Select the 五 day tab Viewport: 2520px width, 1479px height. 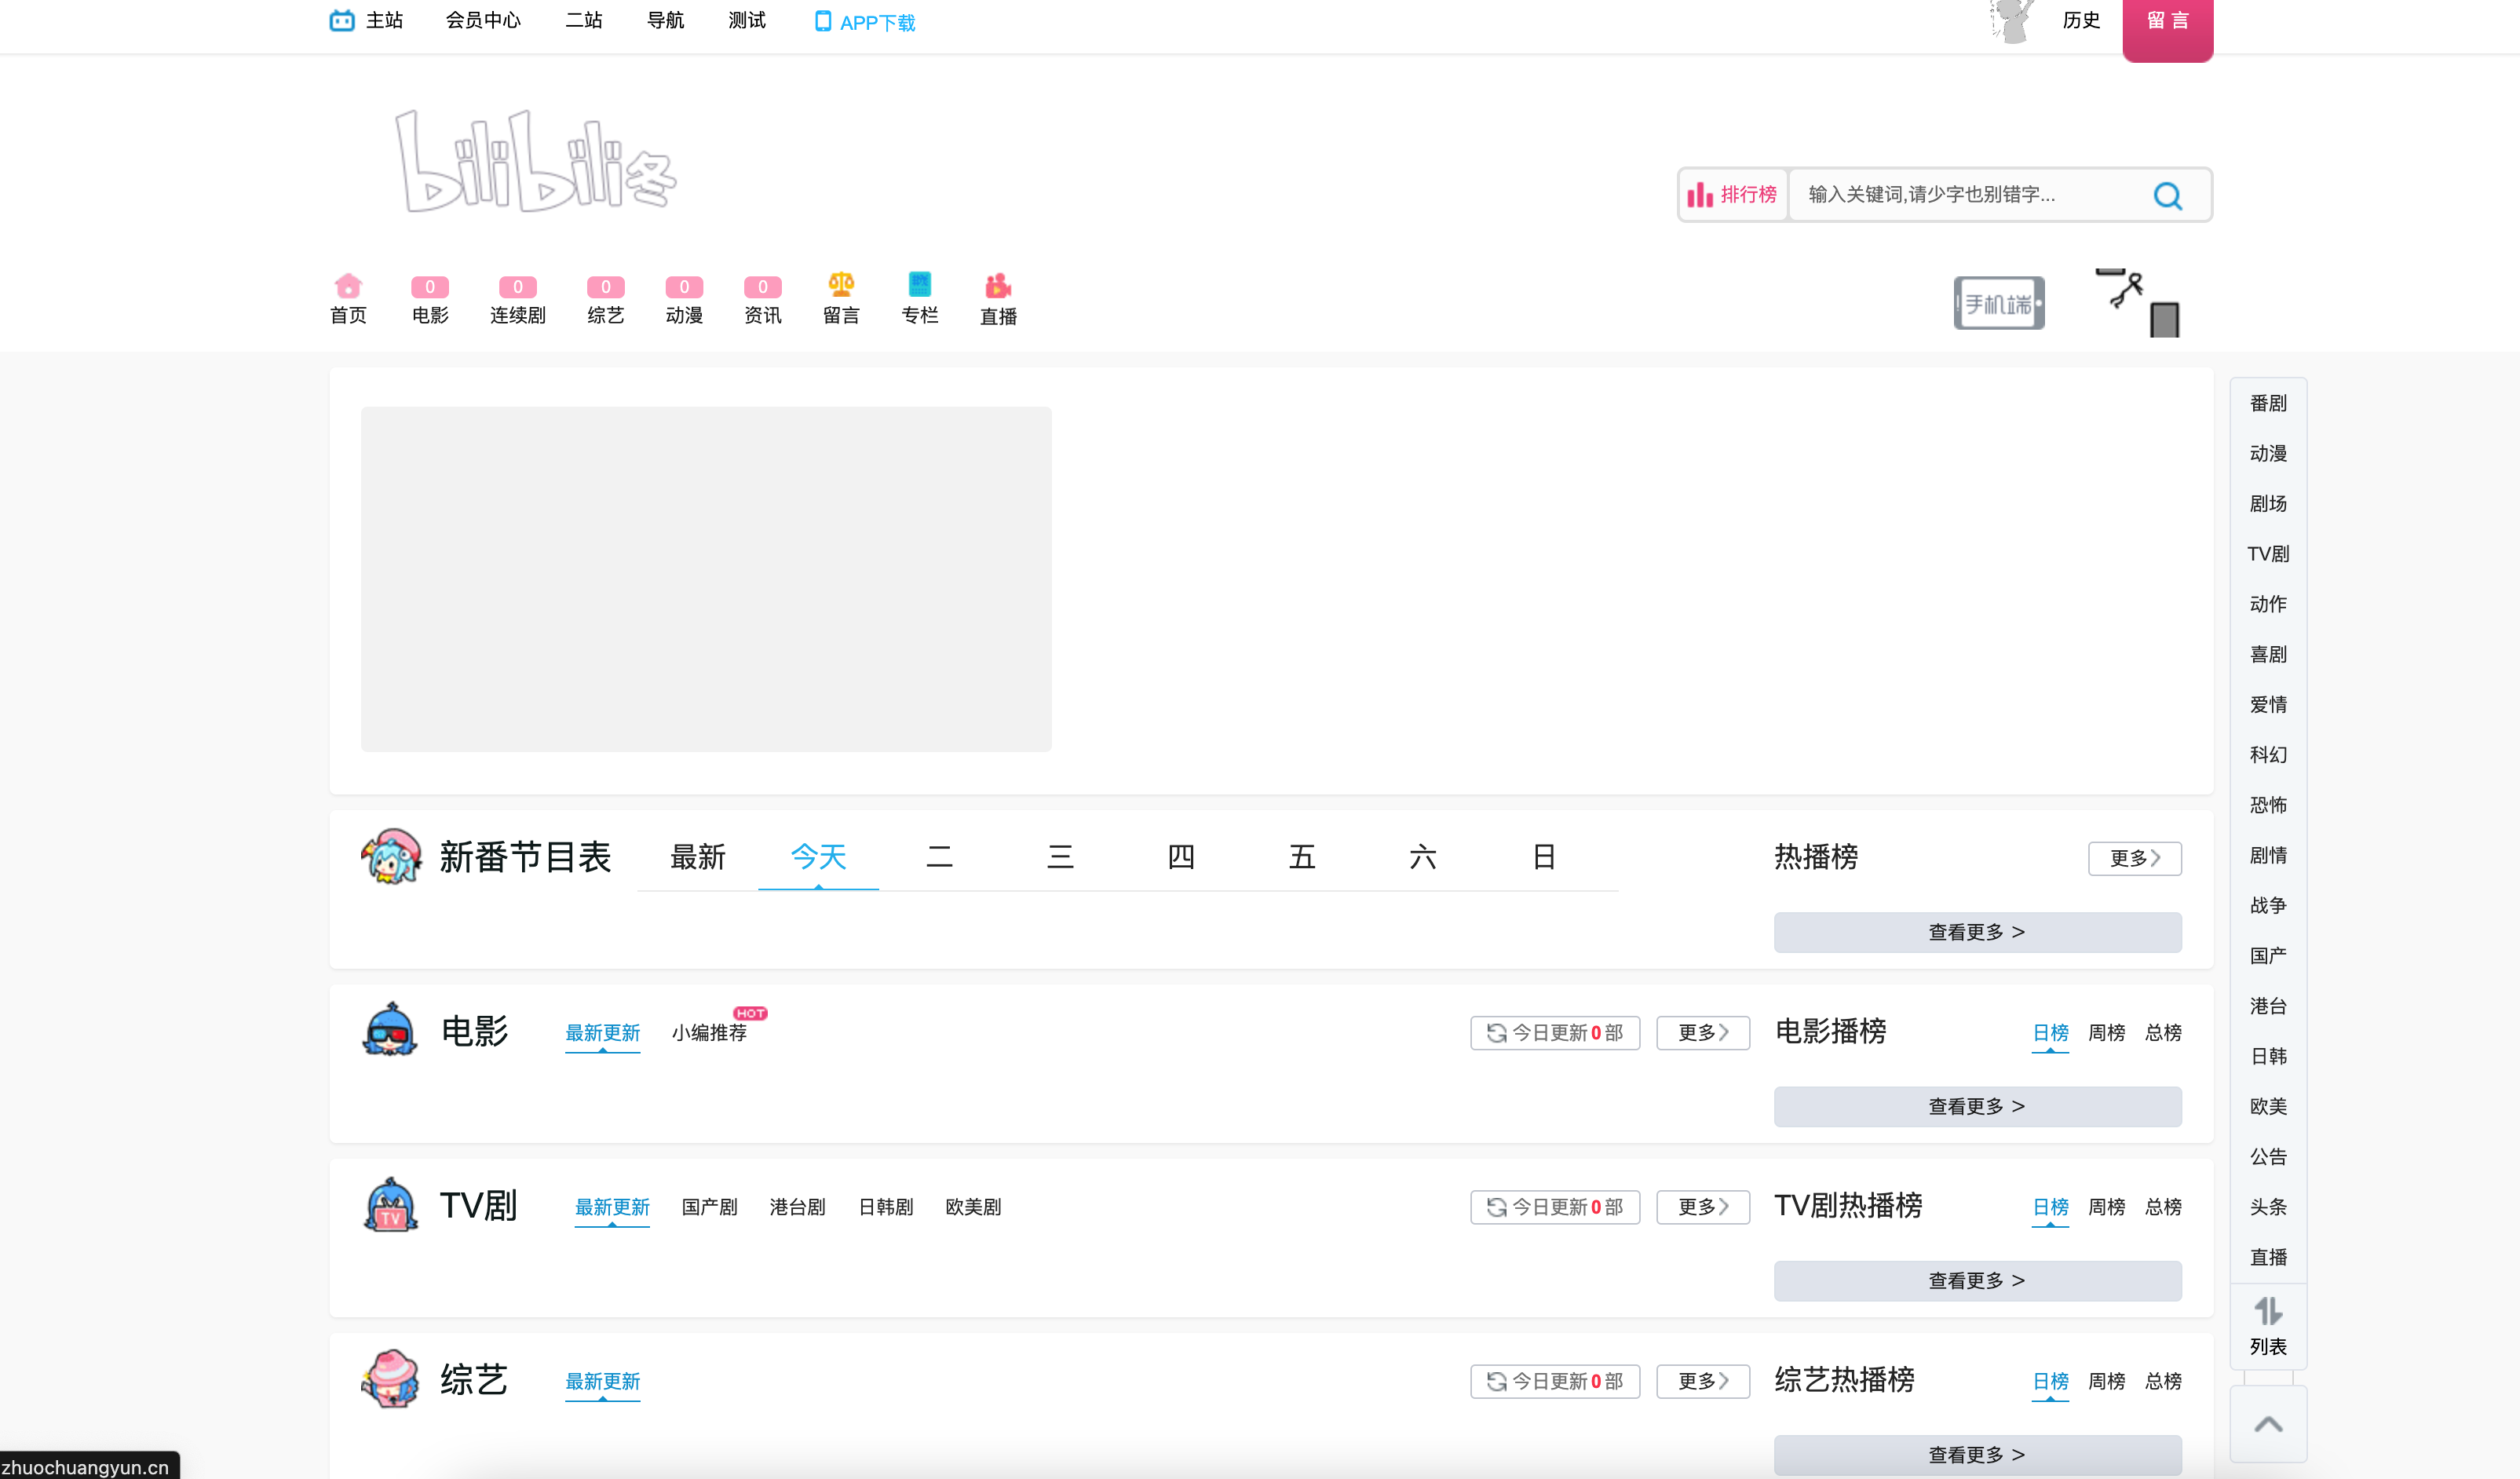click(1301, 857)
